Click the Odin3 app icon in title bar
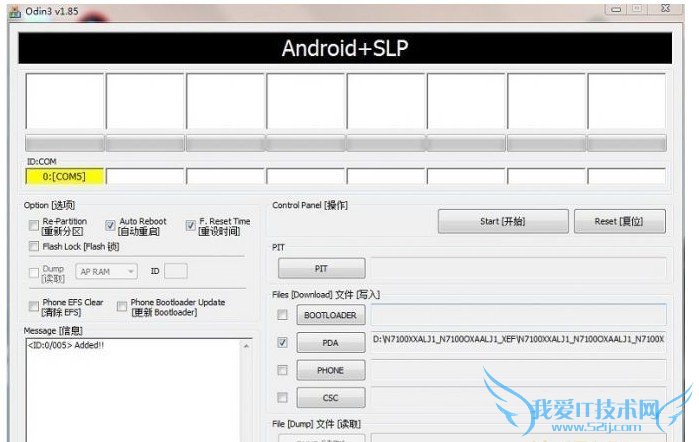 pos(15,12)
